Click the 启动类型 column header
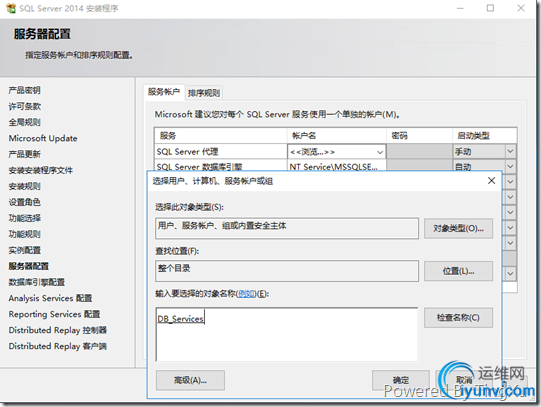This screenshot has height=407, width=541. pos(484,136)
